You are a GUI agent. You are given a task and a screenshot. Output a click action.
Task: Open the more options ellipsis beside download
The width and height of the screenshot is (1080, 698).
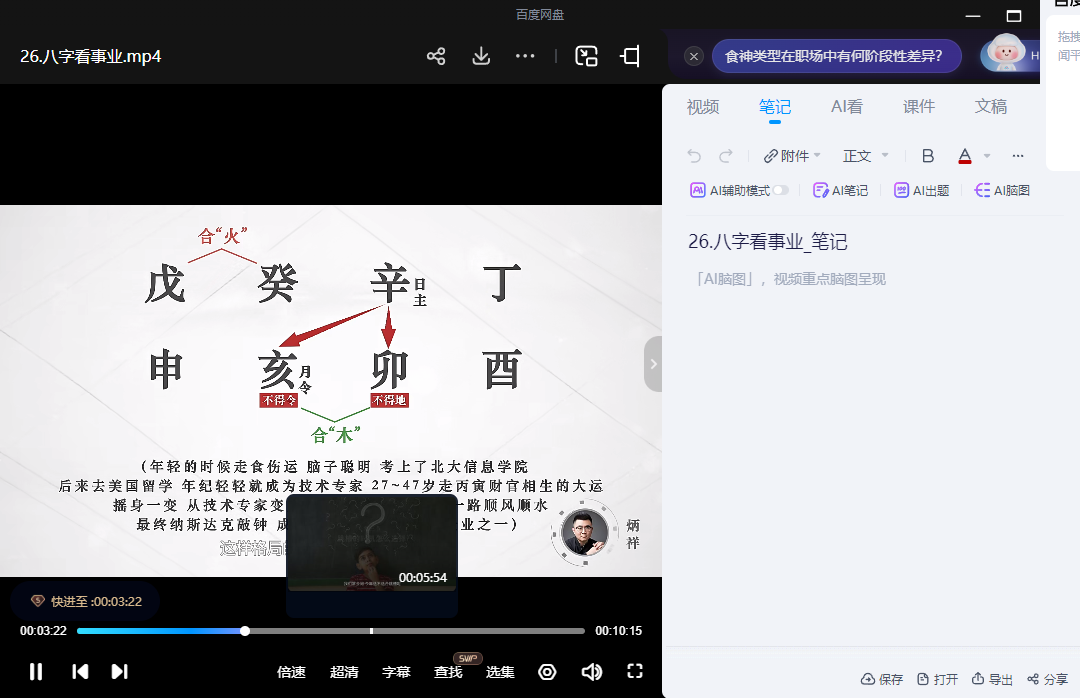525,57
